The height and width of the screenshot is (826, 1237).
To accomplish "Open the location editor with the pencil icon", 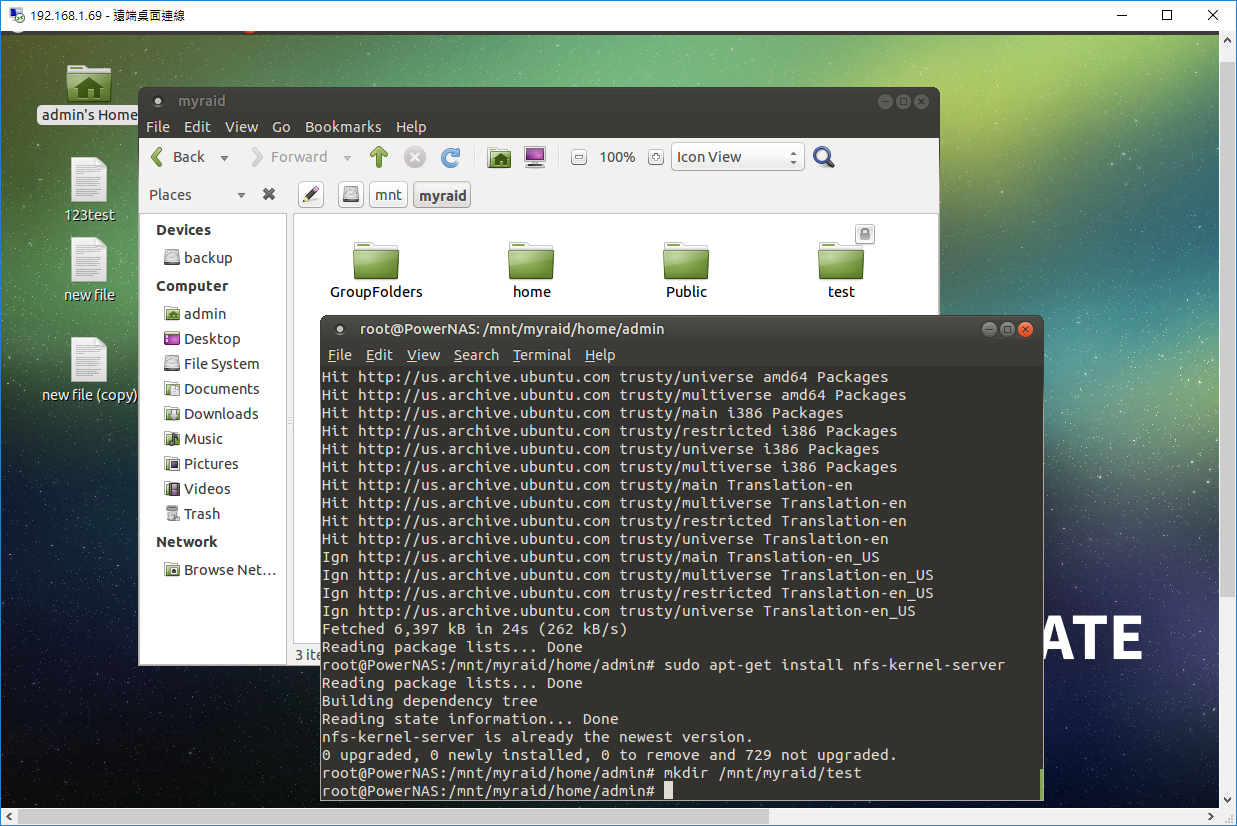I will point(310,194).
